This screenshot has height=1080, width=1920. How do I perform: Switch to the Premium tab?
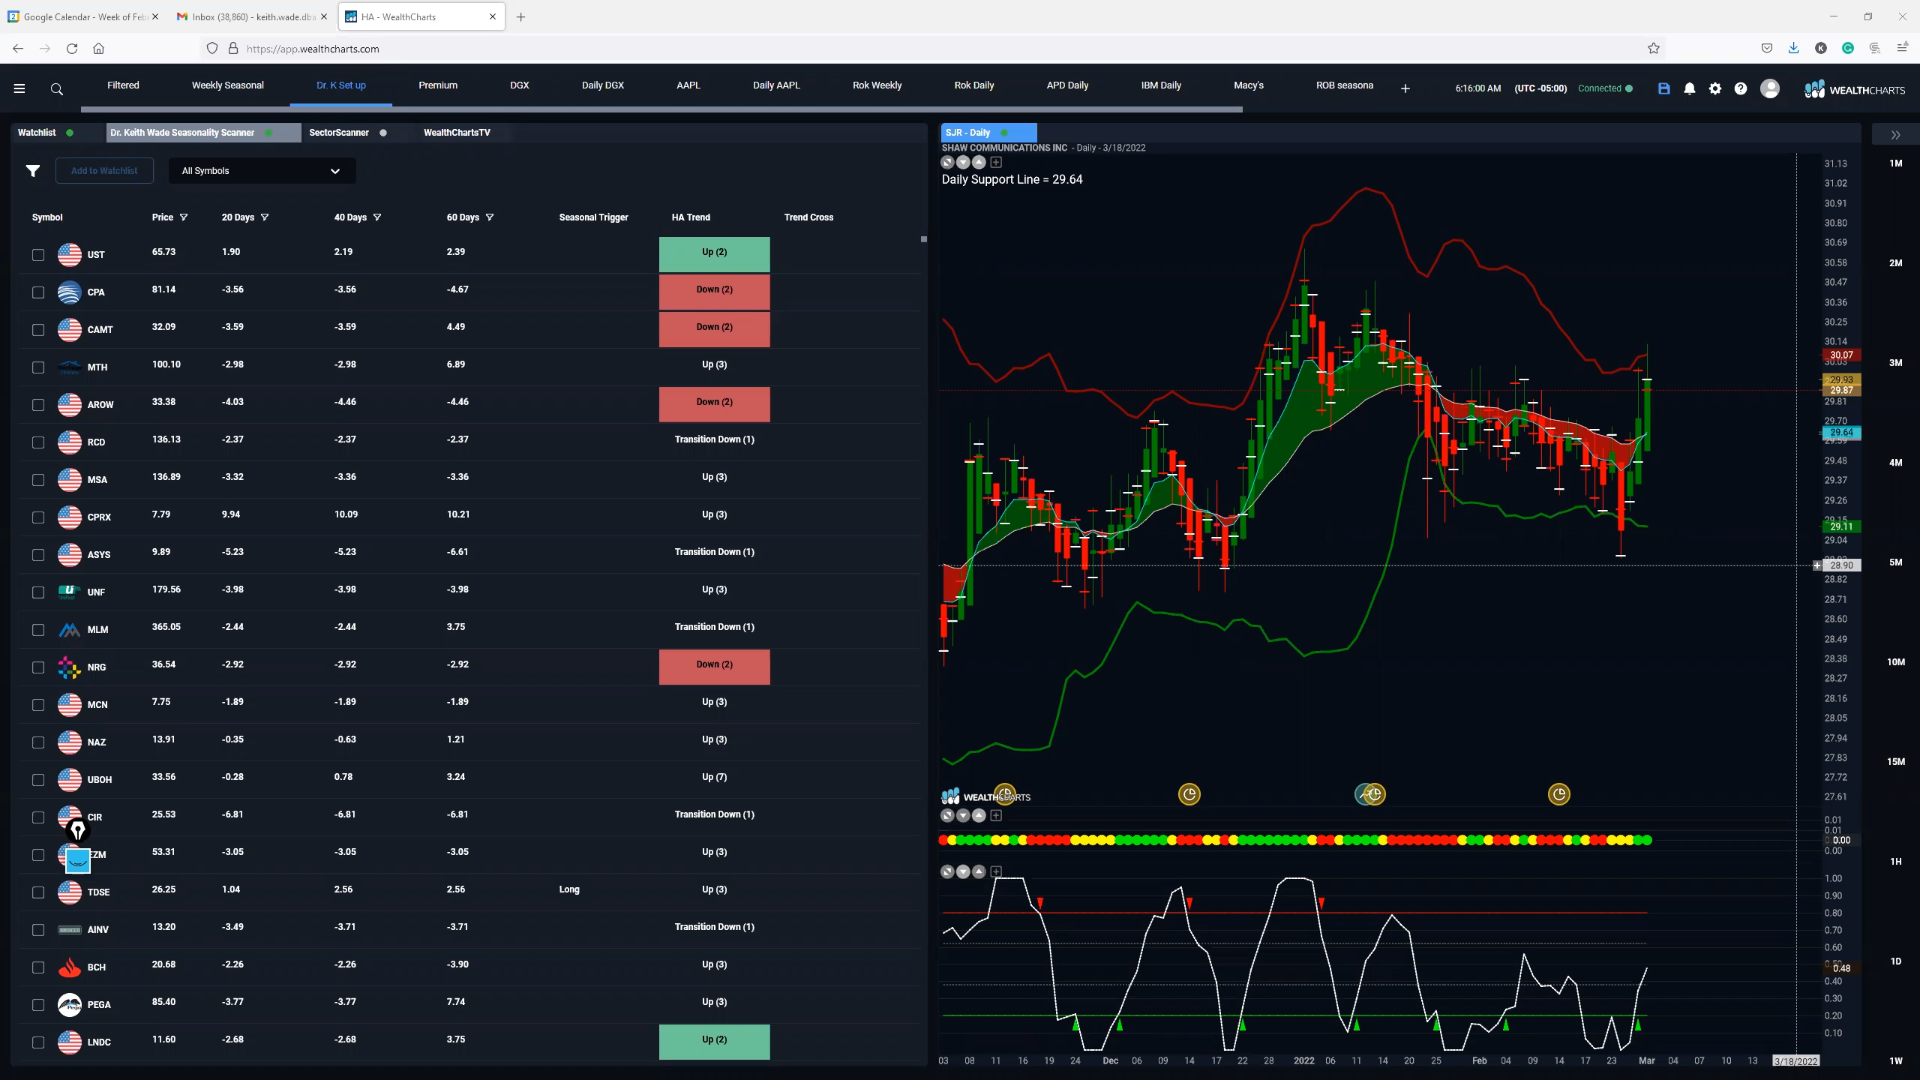438,85
